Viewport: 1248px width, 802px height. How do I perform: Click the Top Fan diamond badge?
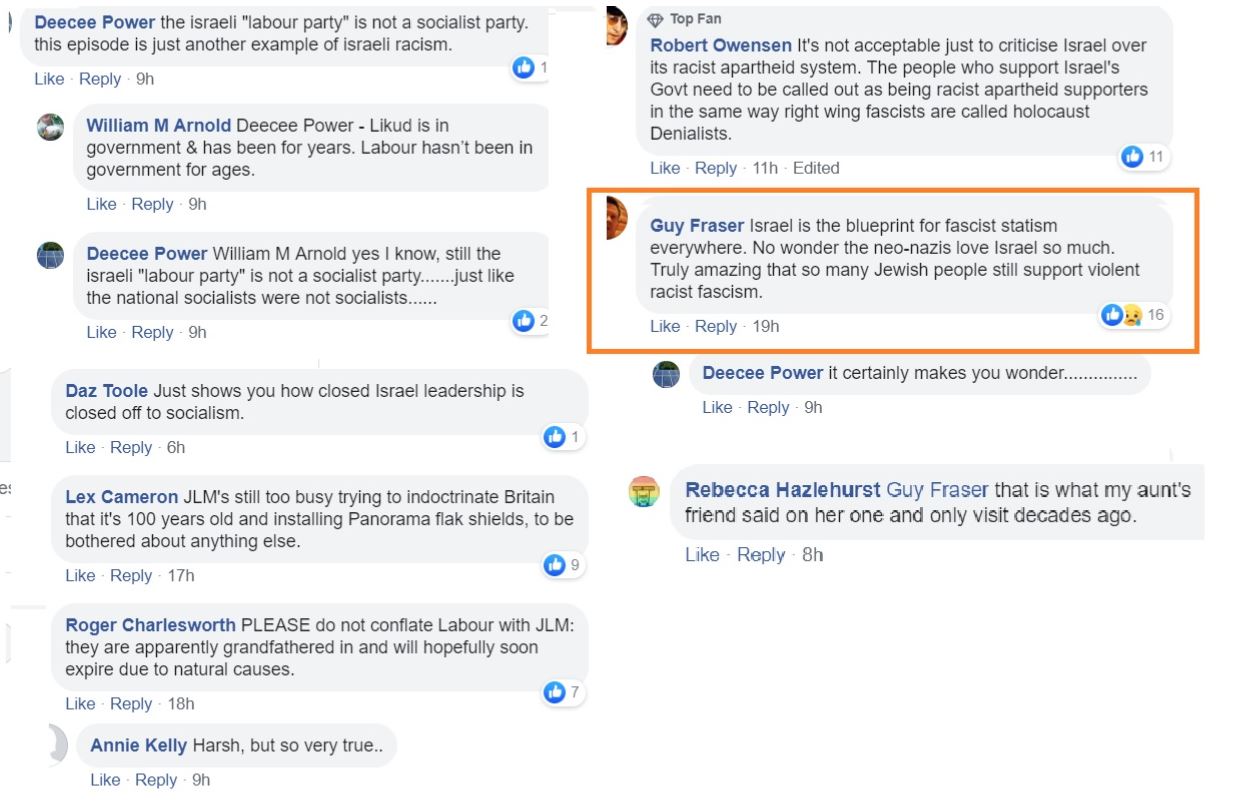[x=656, y=20]
